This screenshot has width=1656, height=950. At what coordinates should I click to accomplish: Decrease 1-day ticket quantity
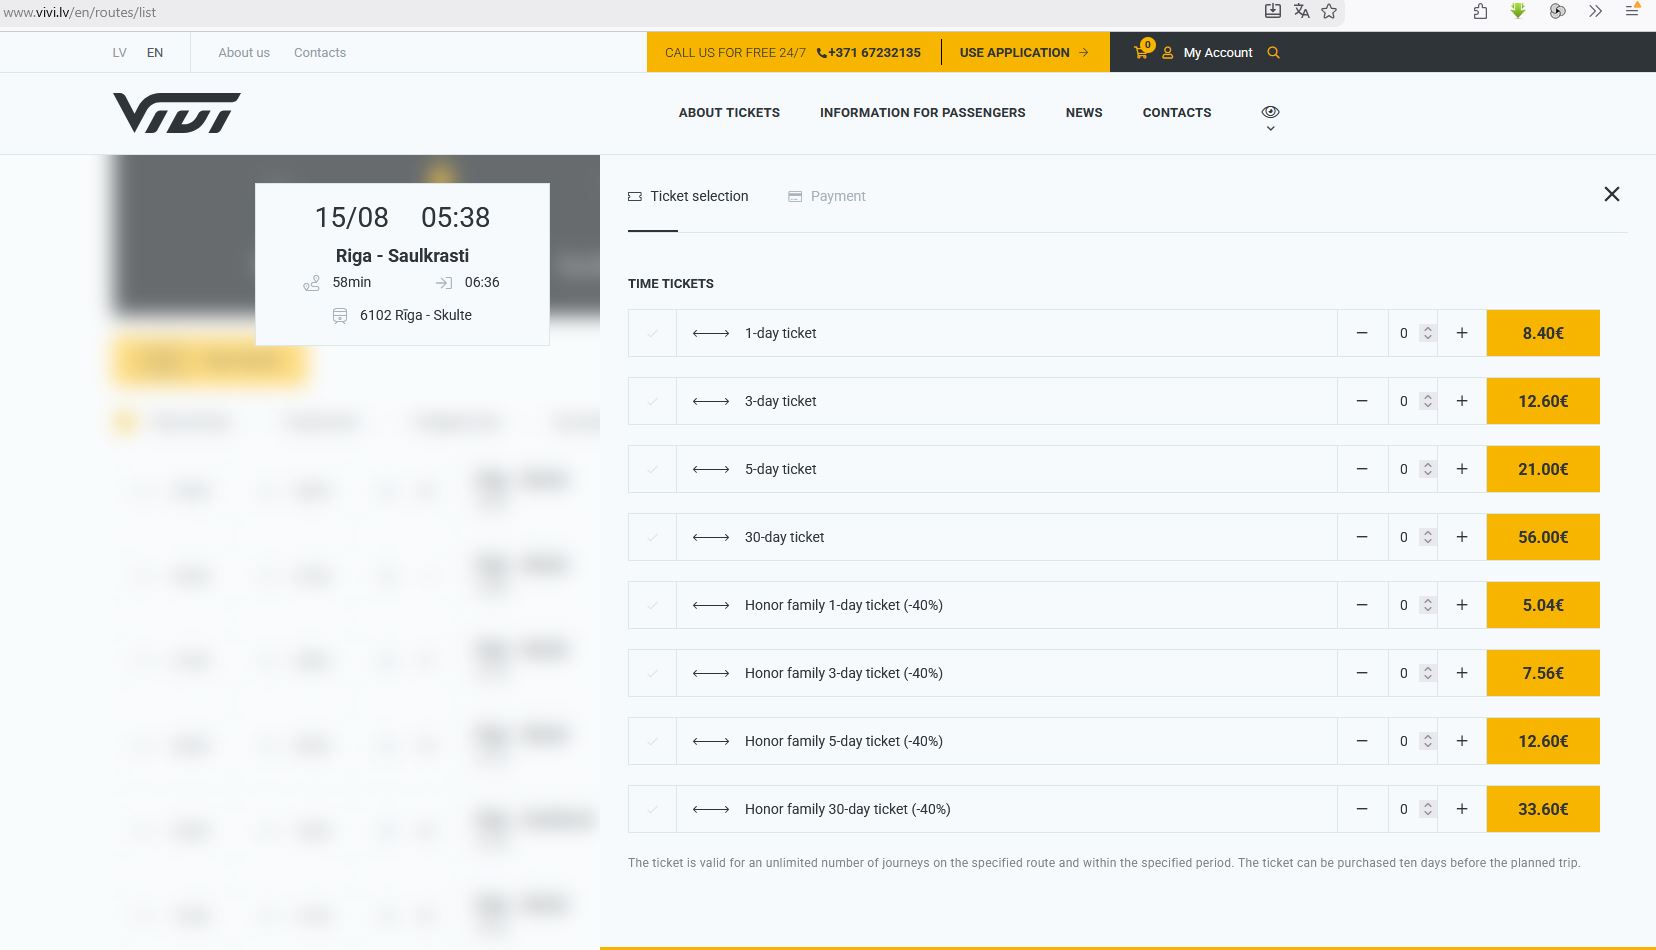click(1362, 333)
